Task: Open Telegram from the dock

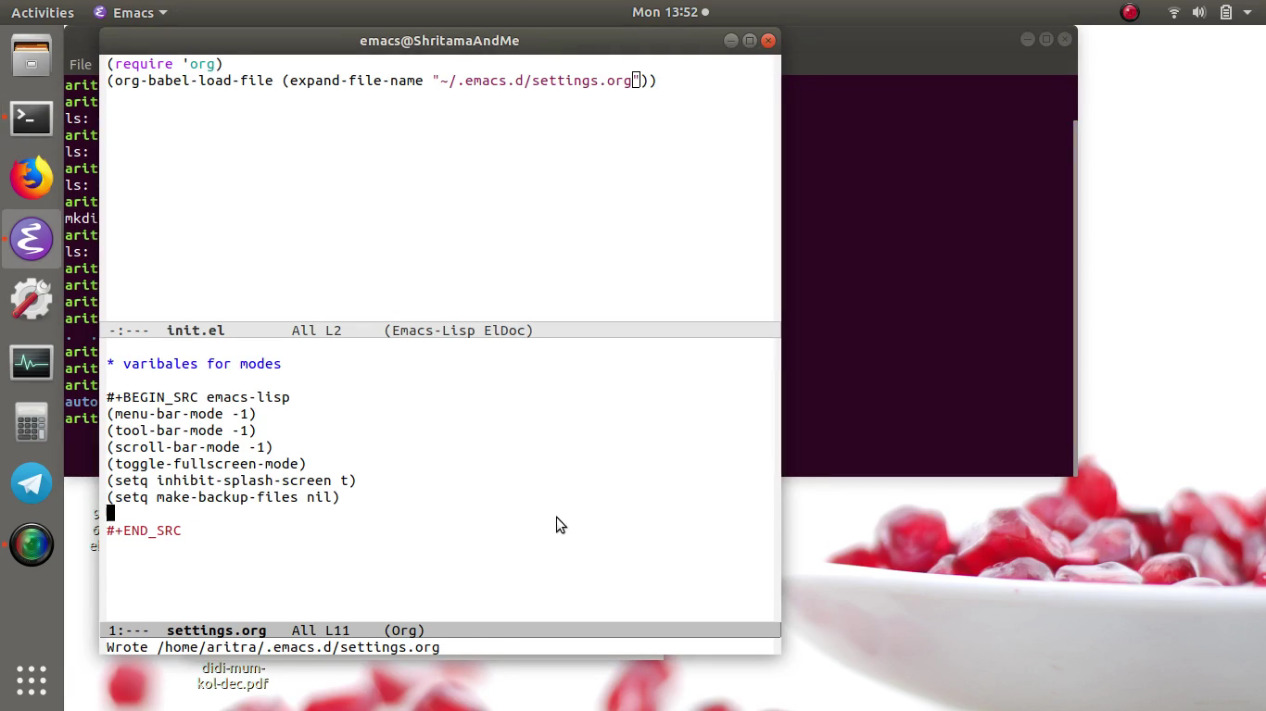Action: pyautogui.click(x=31, y=483)
